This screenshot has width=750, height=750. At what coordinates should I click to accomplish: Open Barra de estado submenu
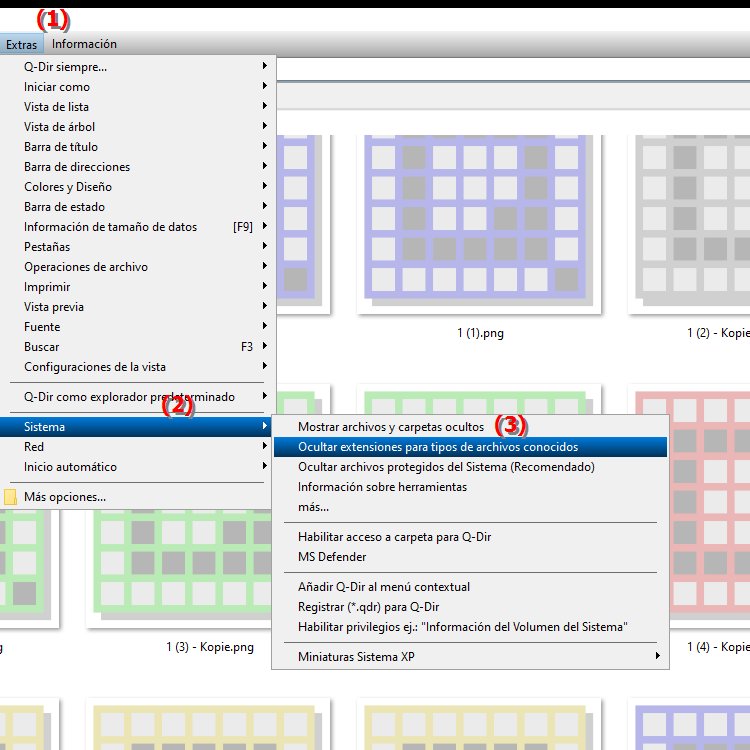pyautogui.click(x=138, y=207)
